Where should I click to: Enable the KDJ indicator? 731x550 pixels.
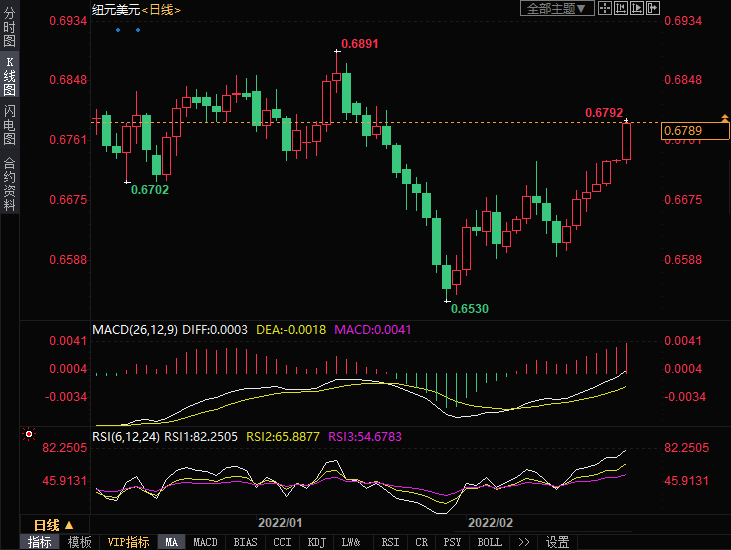(x=316, y=542)
